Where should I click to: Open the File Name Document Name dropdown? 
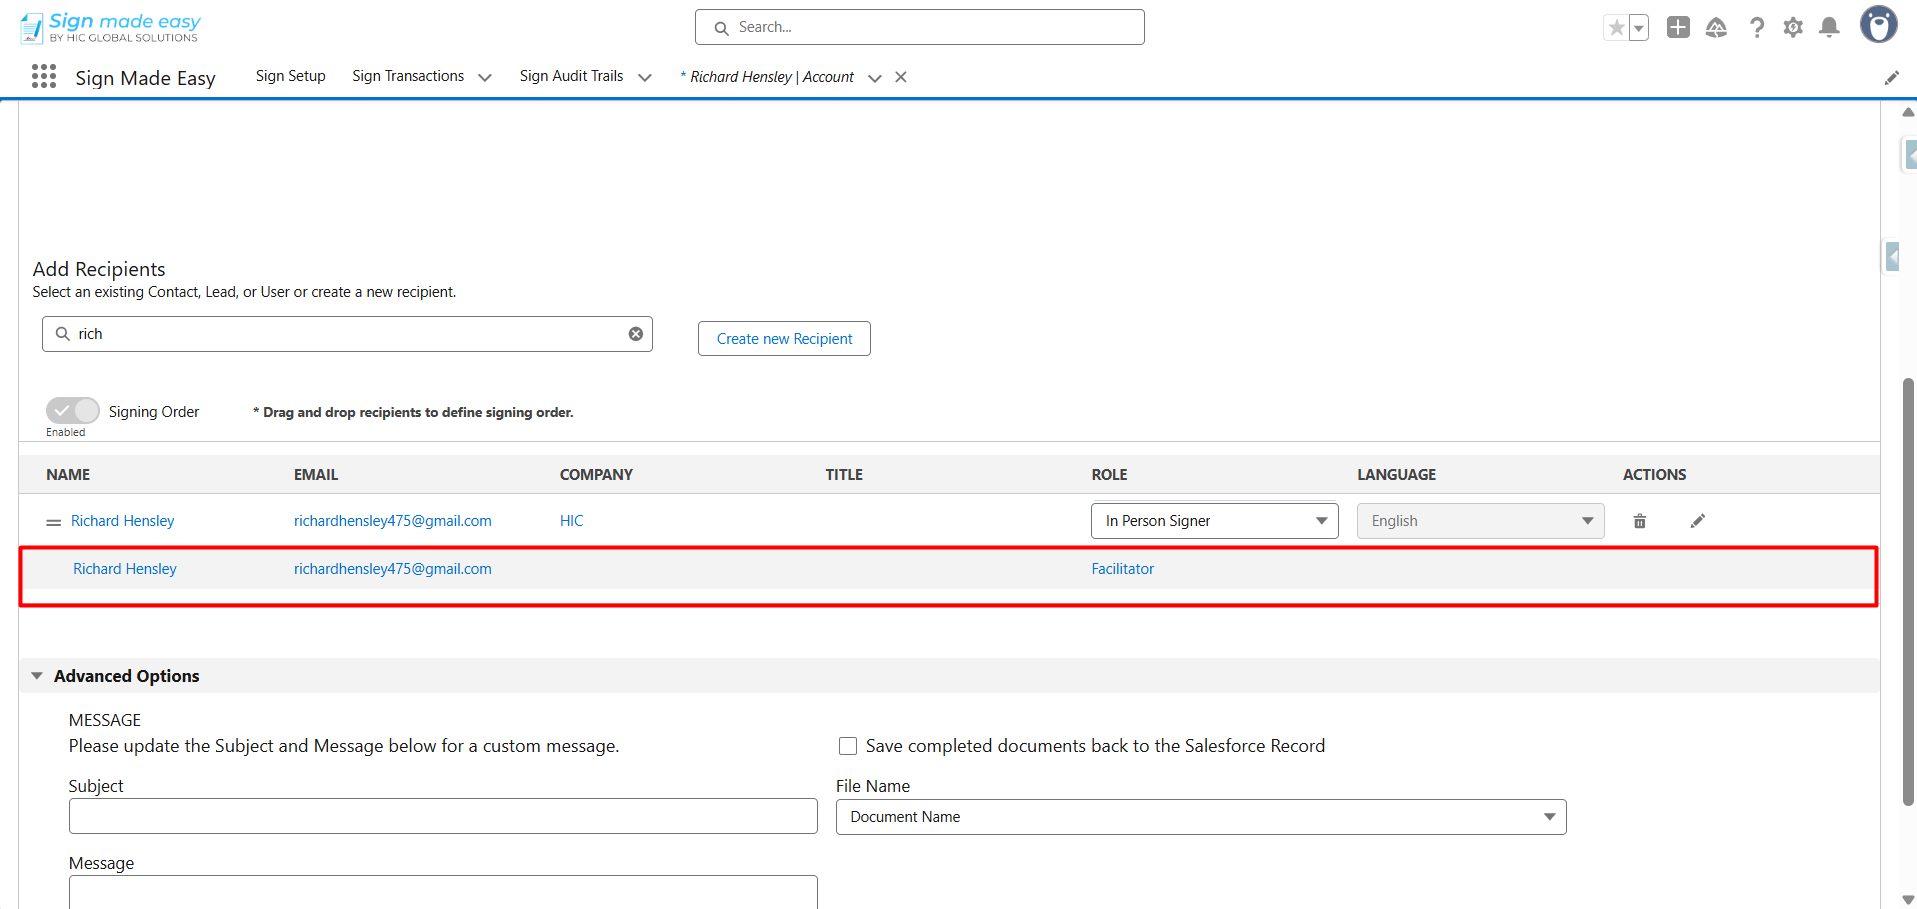click(x=1200, y=817)
